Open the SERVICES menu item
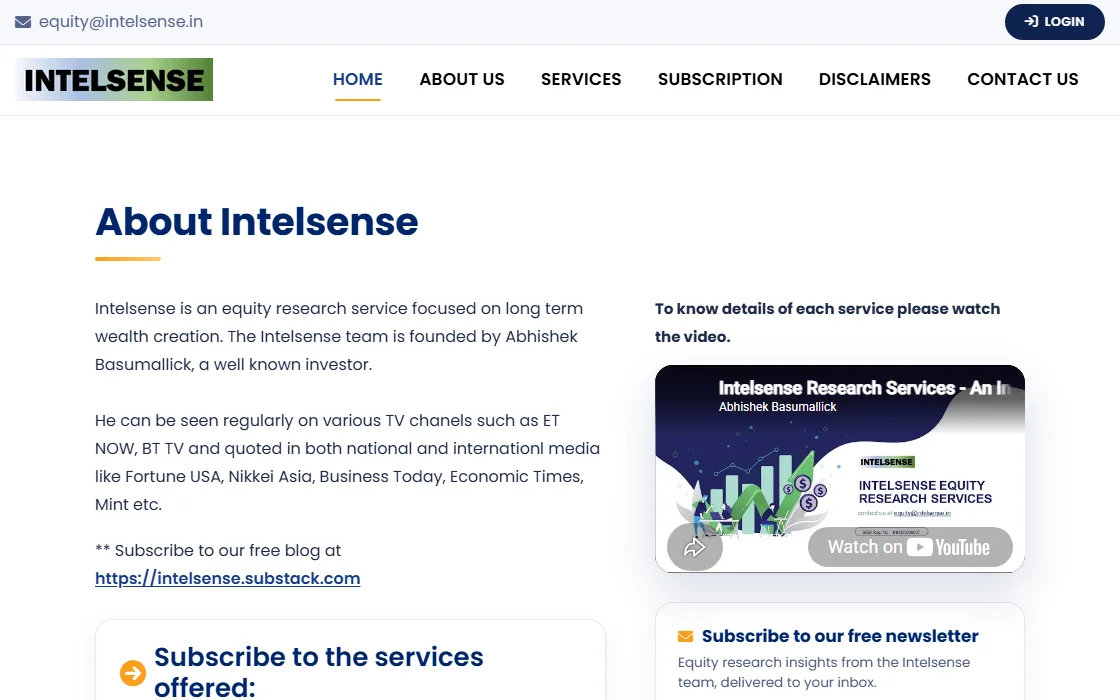The width and height of the screenshot is (1120, 700). [581, 79]
